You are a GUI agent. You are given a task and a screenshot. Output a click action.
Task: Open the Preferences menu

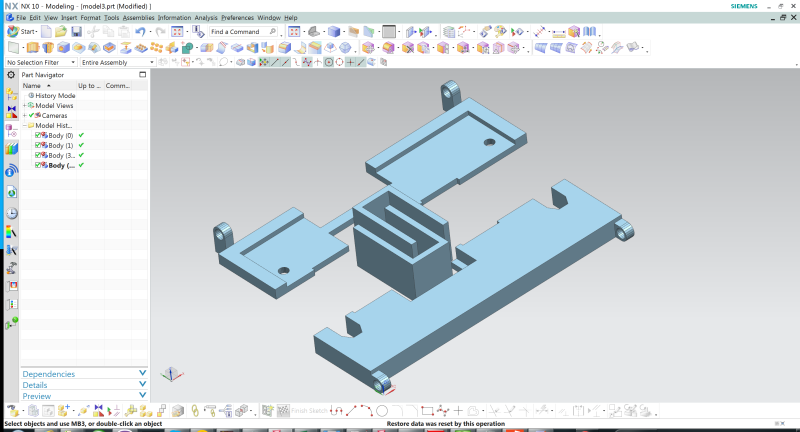click(237, 17)
